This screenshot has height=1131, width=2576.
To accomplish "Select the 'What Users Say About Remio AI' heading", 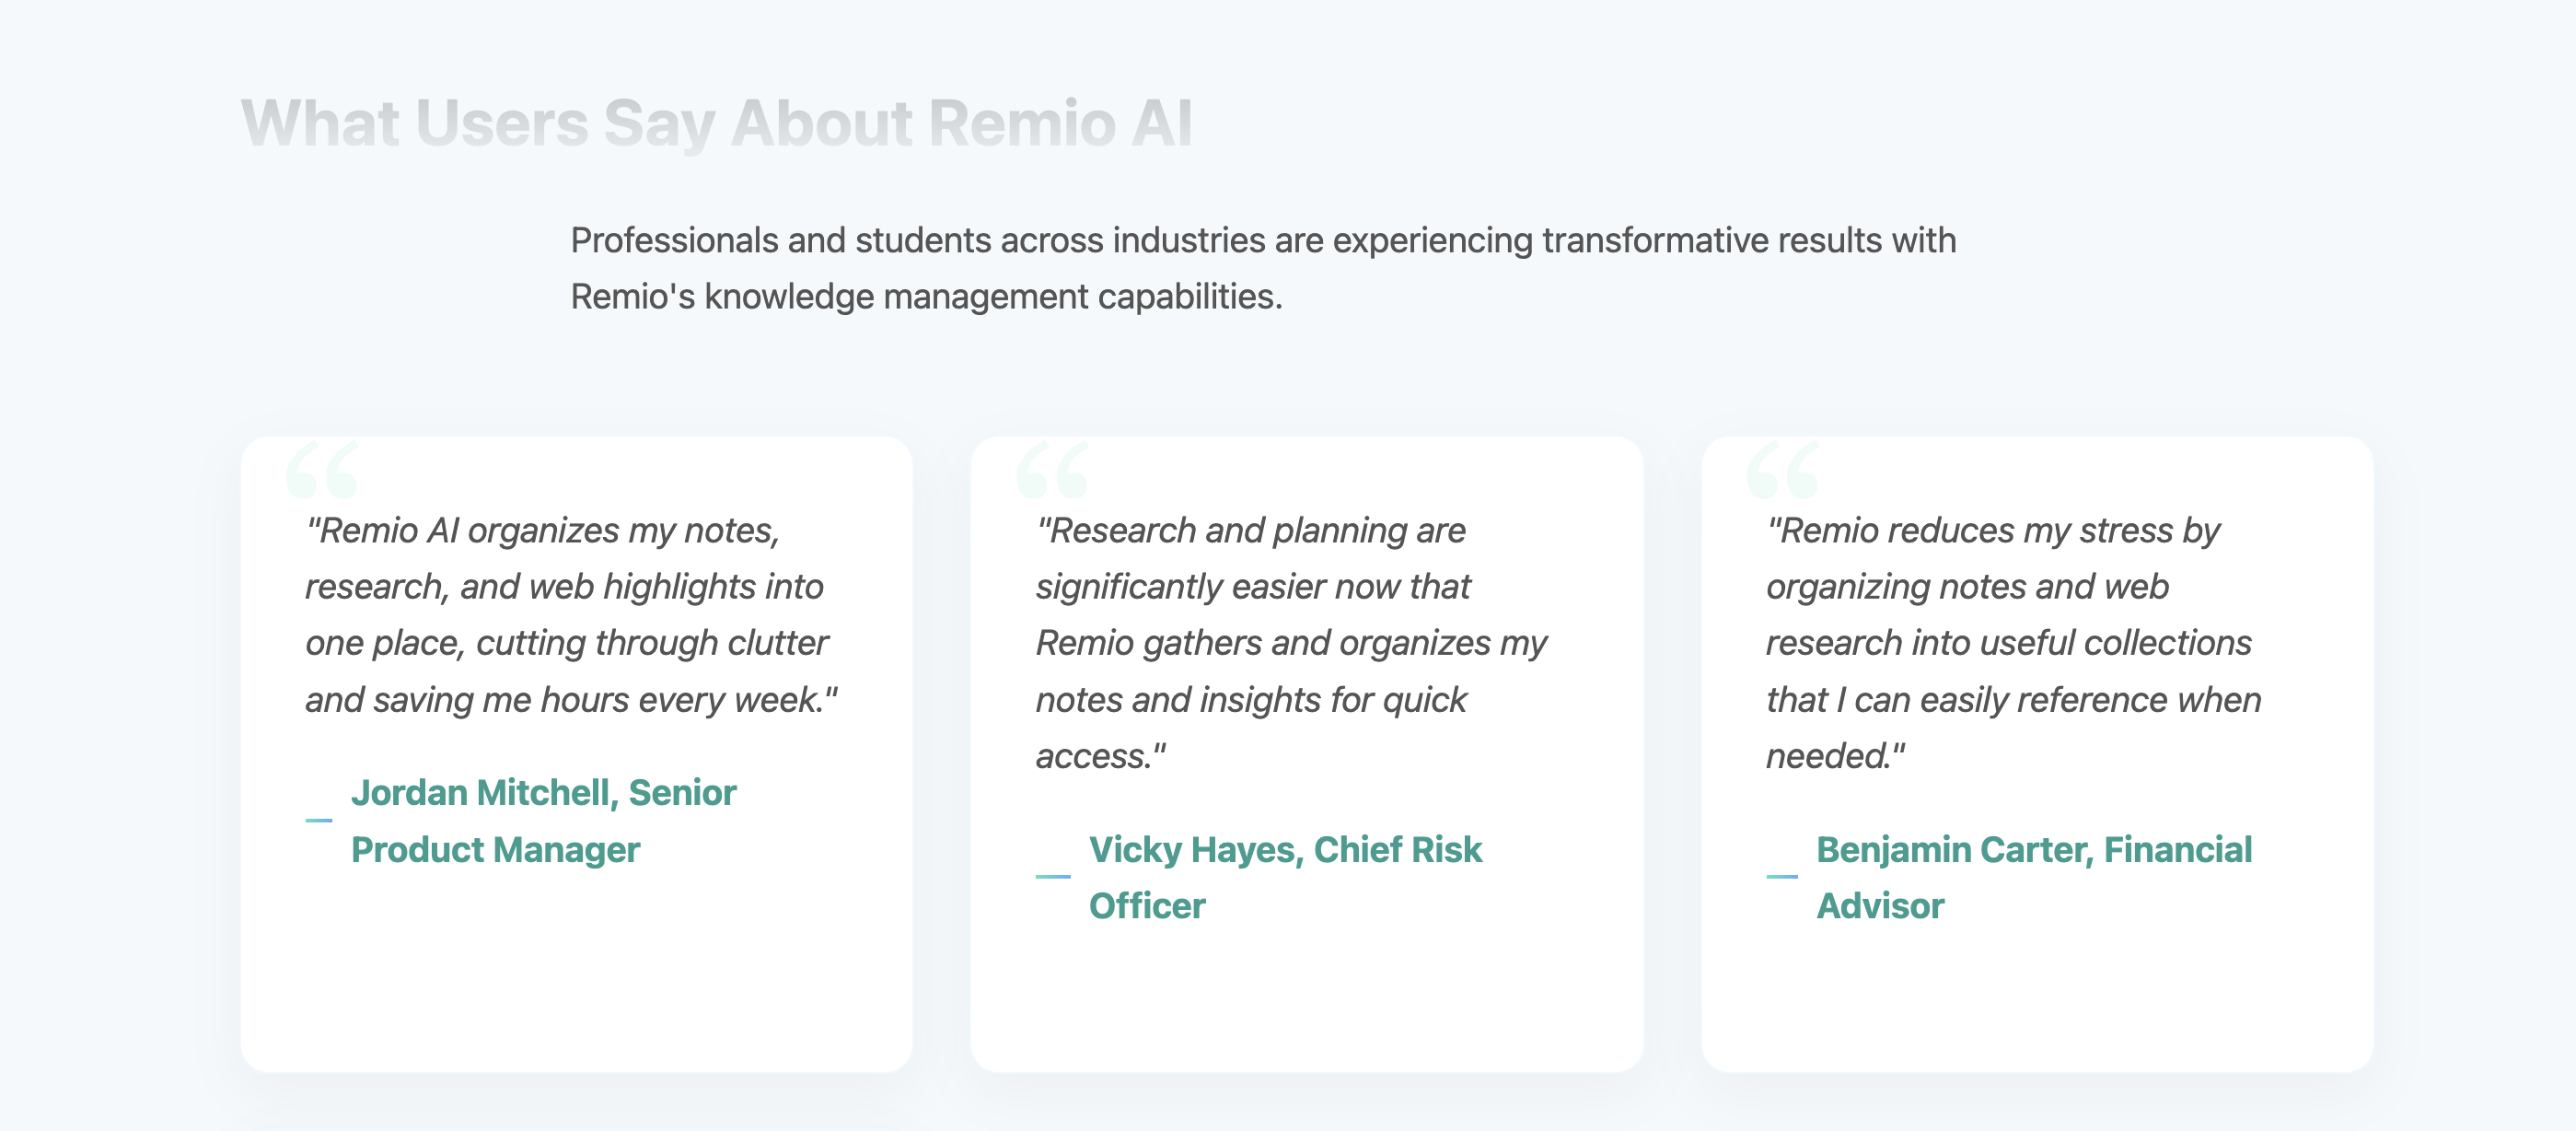I will (717, 123).
